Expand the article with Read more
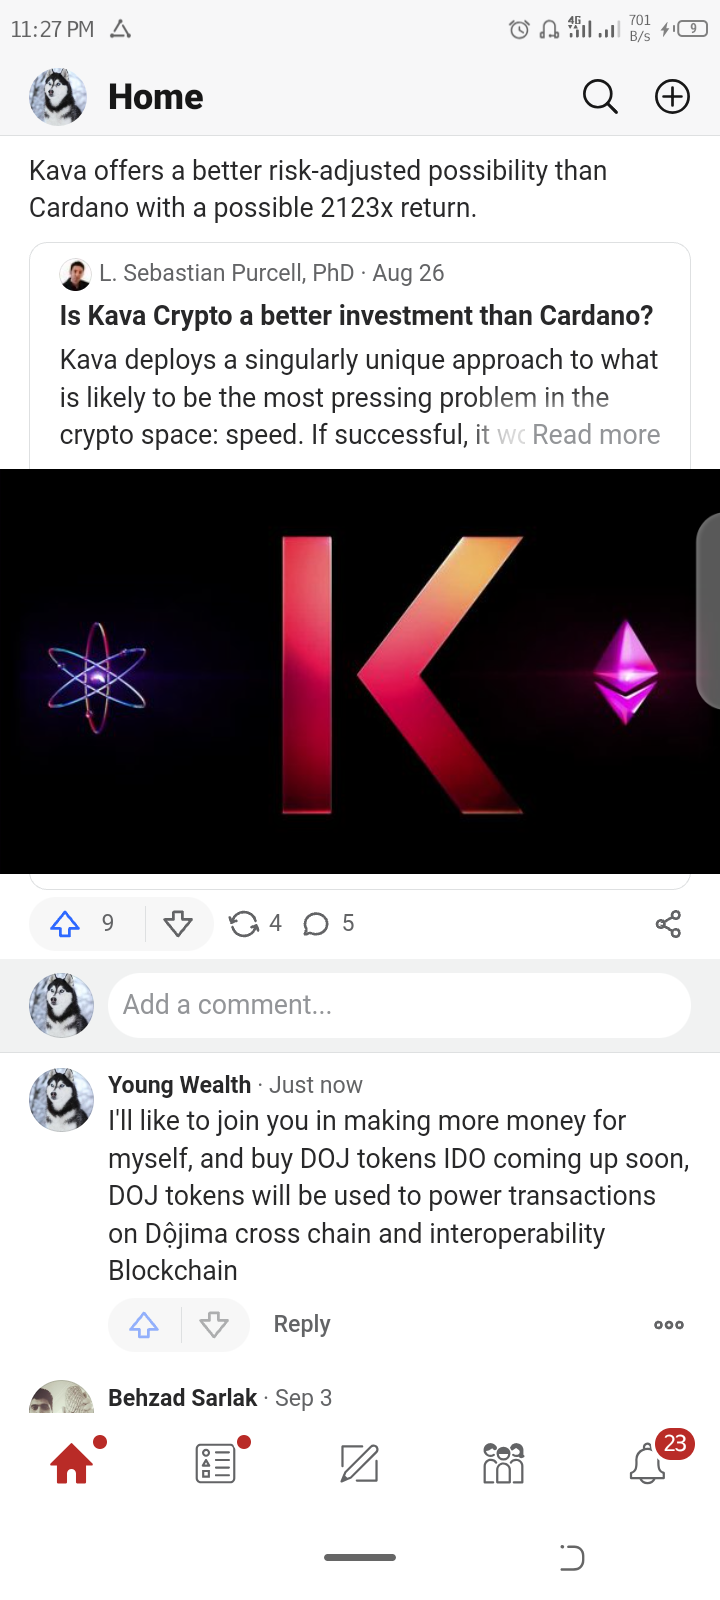This screenshot has height=1600, width=720. pyautogui.click(x=596, y=435)
